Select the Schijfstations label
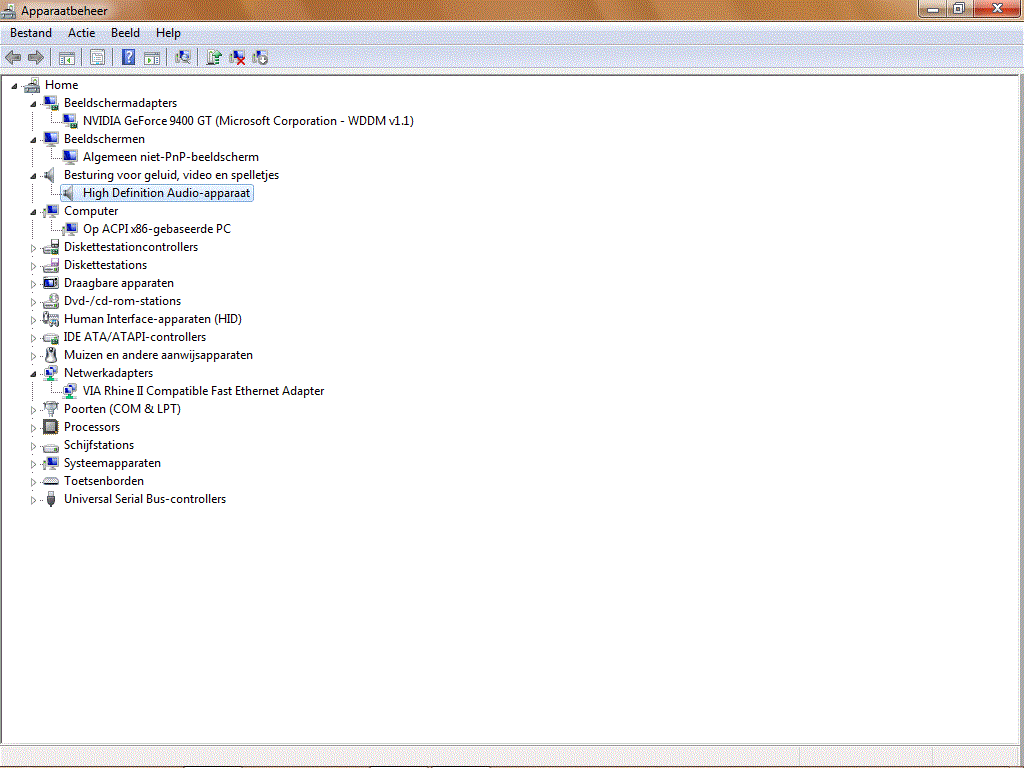The width and height of the screenshot is (1024, 768). click(x=99, y=445)
